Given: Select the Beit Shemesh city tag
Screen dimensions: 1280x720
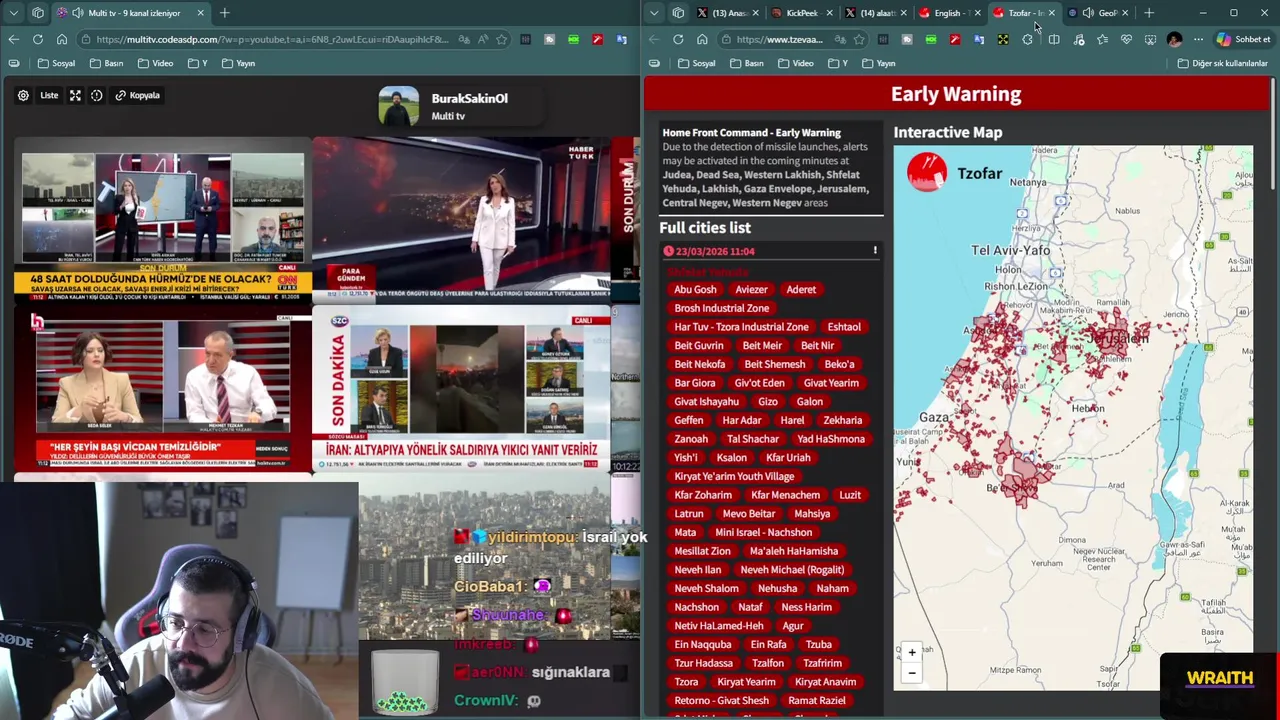Looking at the screenshot, I should pyautogui.click(x=775, y=365).
